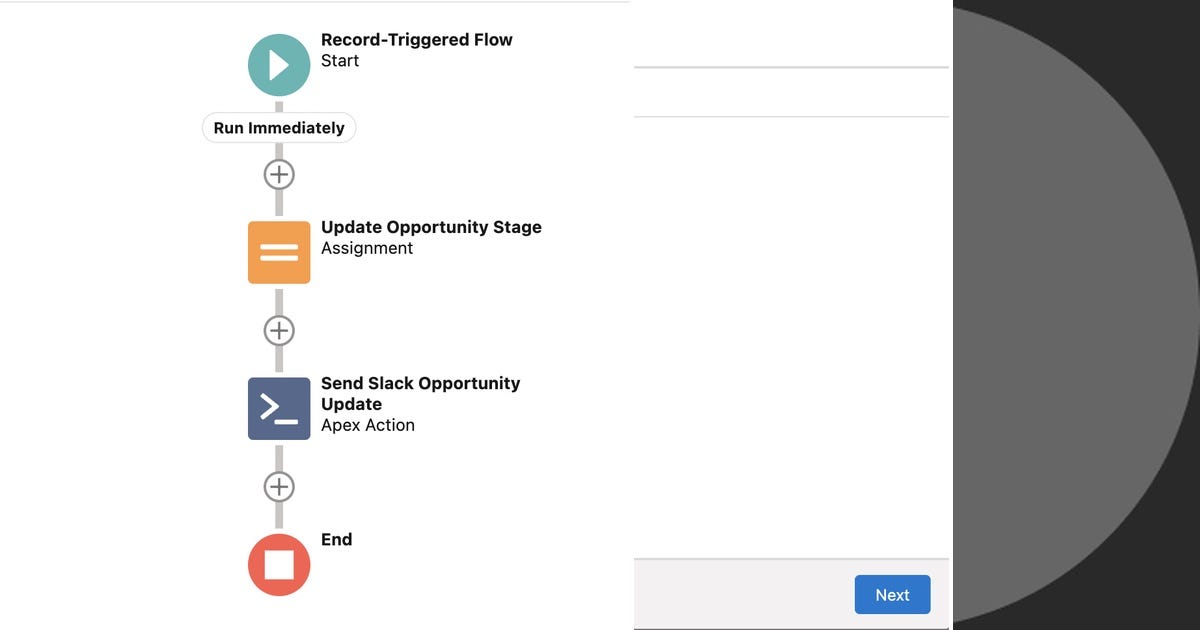Click the Start subtitle under the flow trigger
This screenshot has width=1200, height=630.
pos(339,60)
